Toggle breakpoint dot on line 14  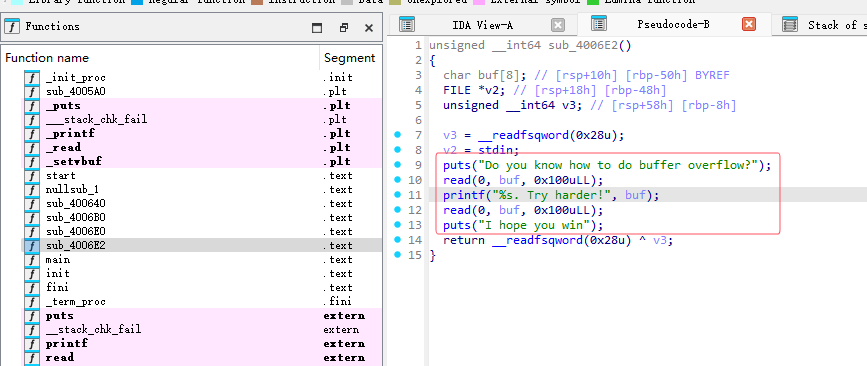pos(397,240)
